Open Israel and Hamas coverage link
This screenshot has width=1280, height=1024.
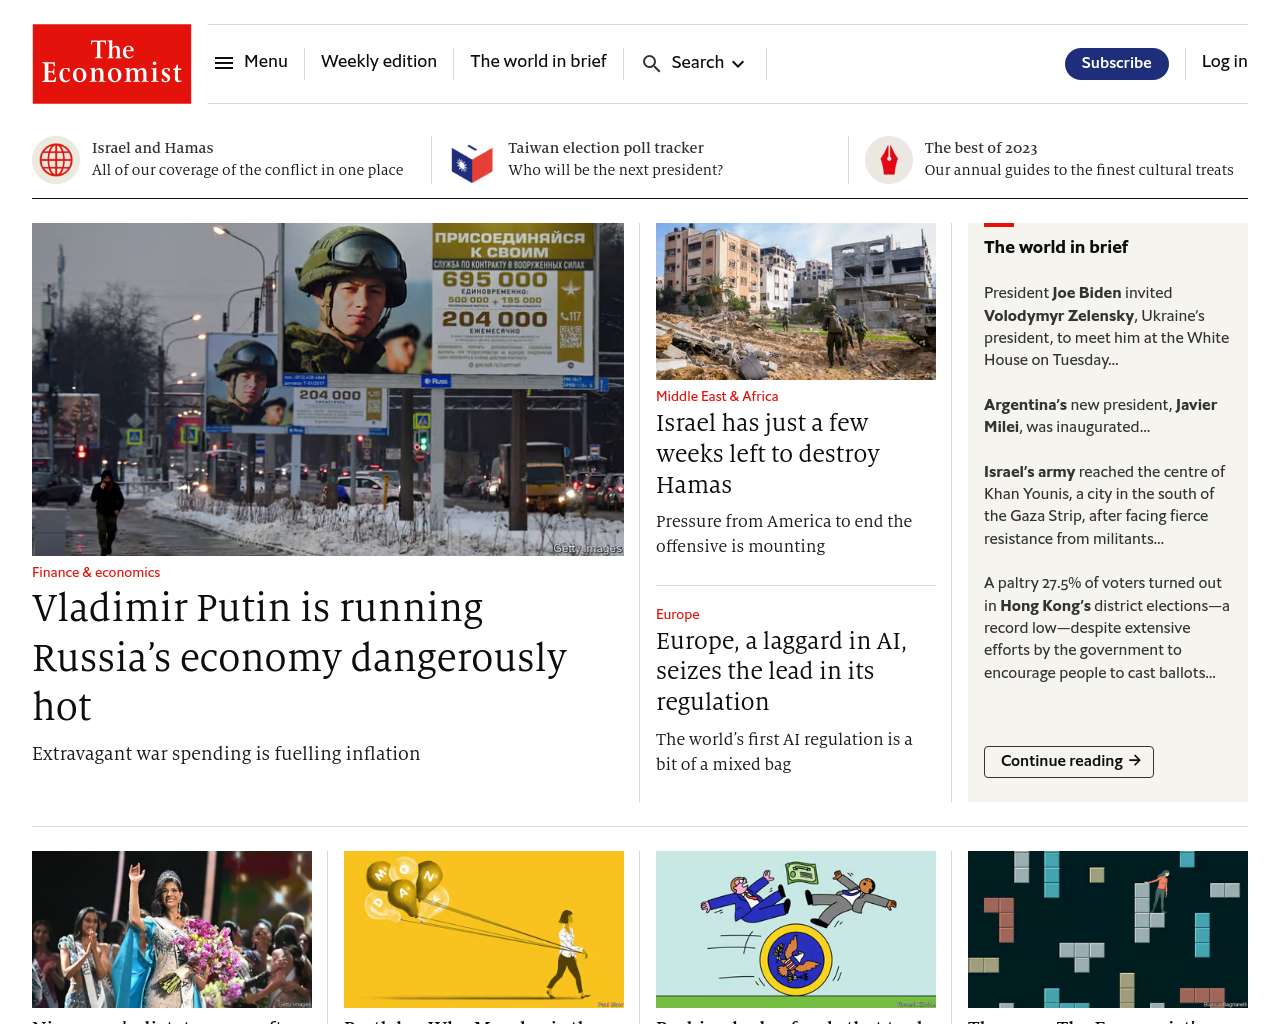[153, 148]
